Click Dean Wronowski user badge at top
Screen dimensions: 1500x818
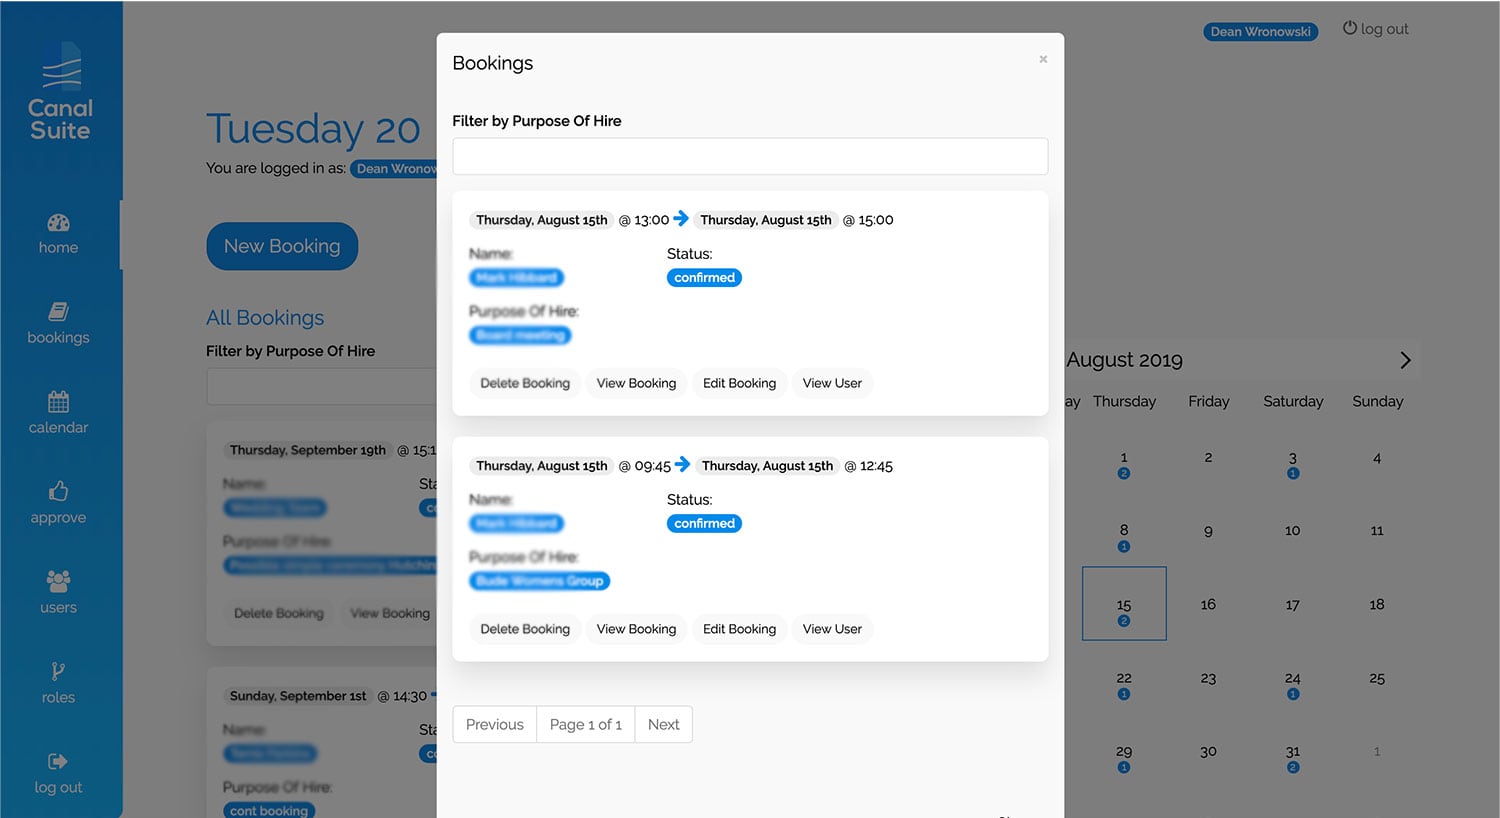point(1260,31)
